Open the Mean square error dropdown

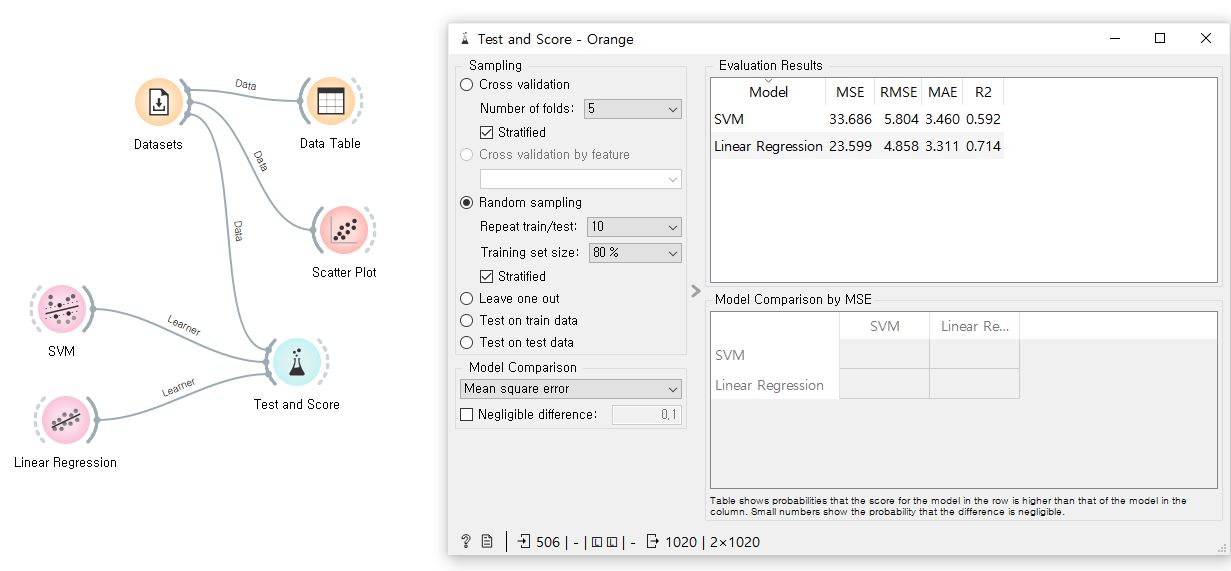(x=570, y=389)
